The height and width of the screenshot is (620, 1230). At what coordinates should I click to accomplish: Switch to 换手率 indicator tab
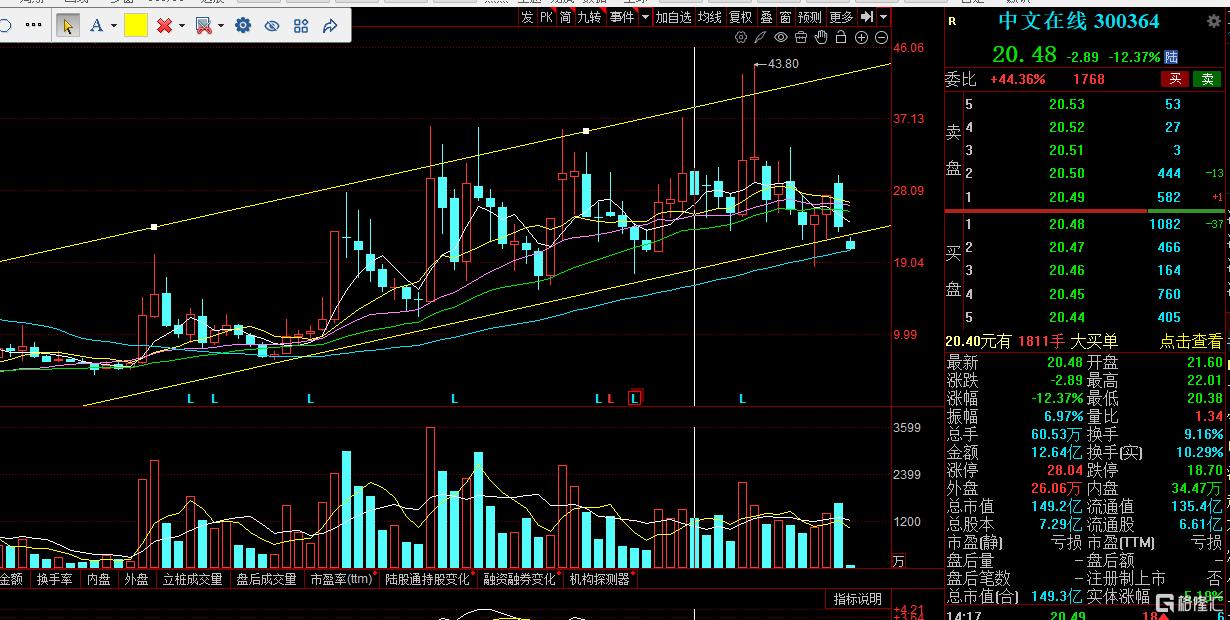click(x=55, y=579)
